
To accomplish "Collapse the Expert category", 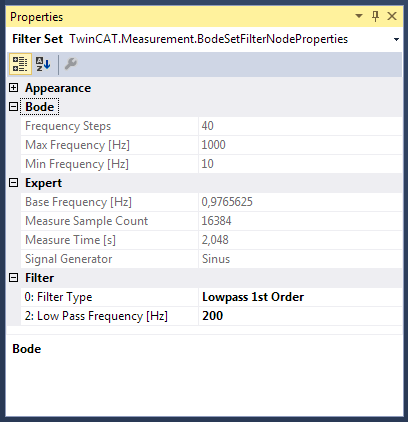I will point(13,183).
